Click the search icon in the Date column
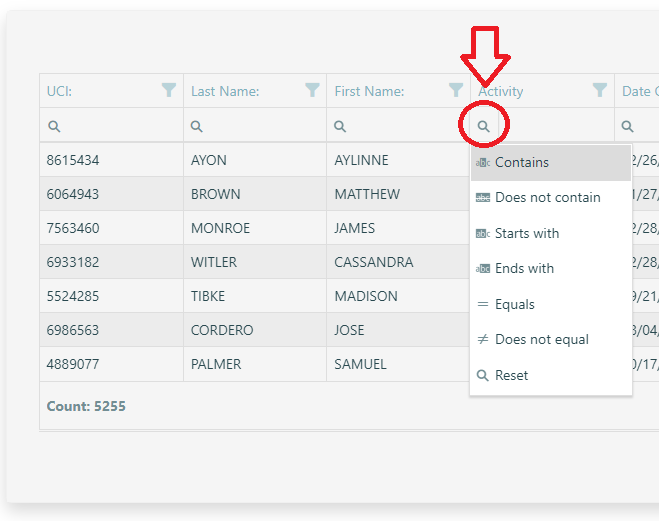The image size is (659, 521). tap(627, 126)
